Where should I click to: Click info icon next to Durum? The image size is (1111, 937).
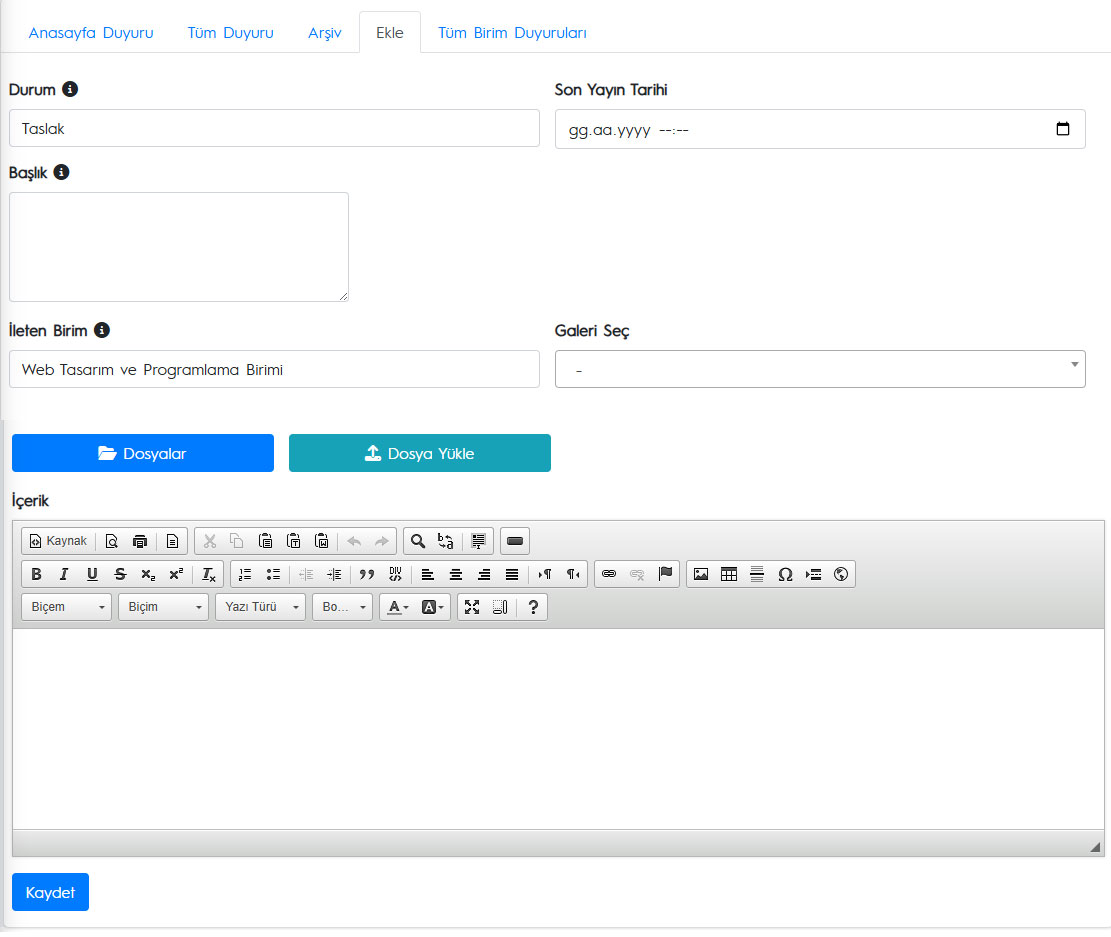click(69, 89)
